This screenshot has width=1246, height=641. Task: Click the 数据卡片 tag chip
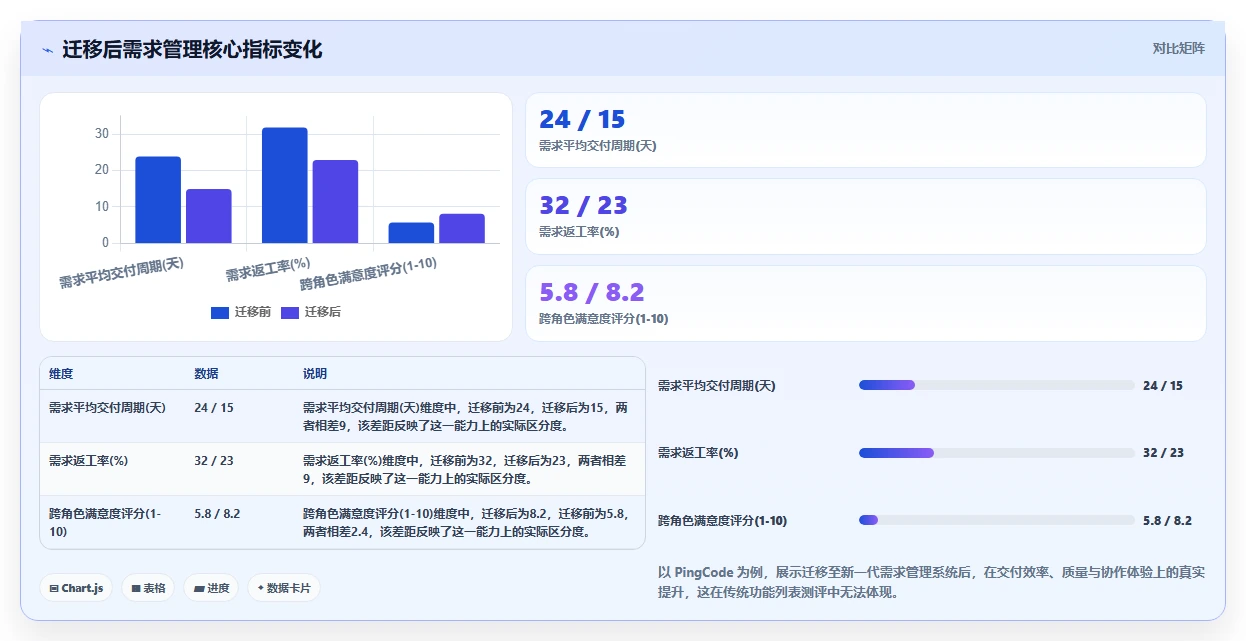pyautogui.click(x=284, y=588)
